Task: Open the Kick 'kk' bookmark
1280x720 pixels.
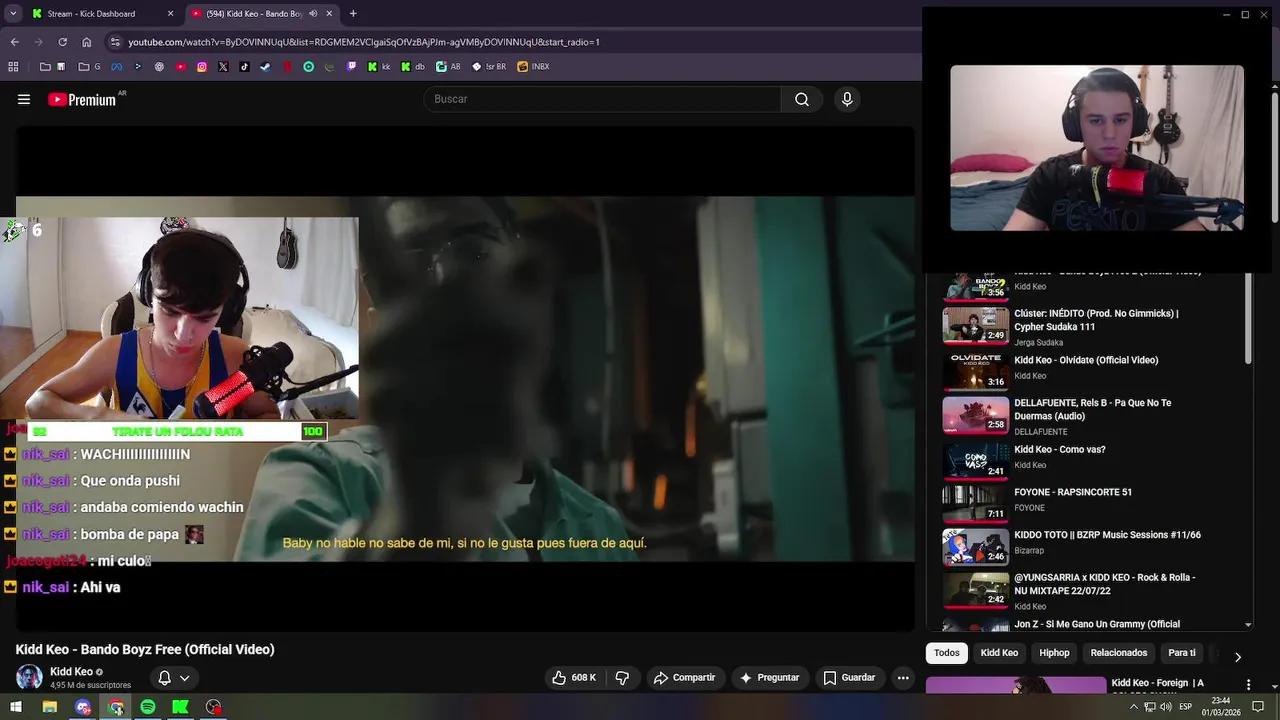Action: [x=379, y=67]
